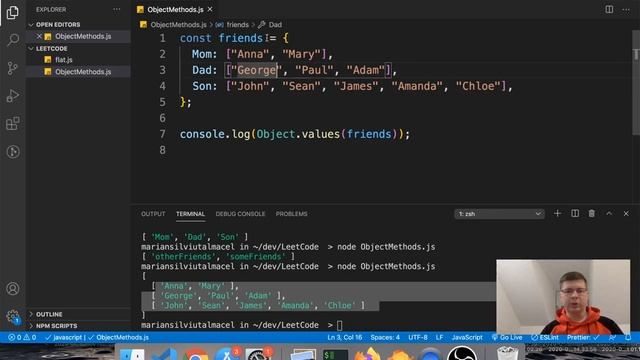The height and width of the screenshot is (360, 640).
Task: Close the terminal panel
Action: tap(626, 213)
